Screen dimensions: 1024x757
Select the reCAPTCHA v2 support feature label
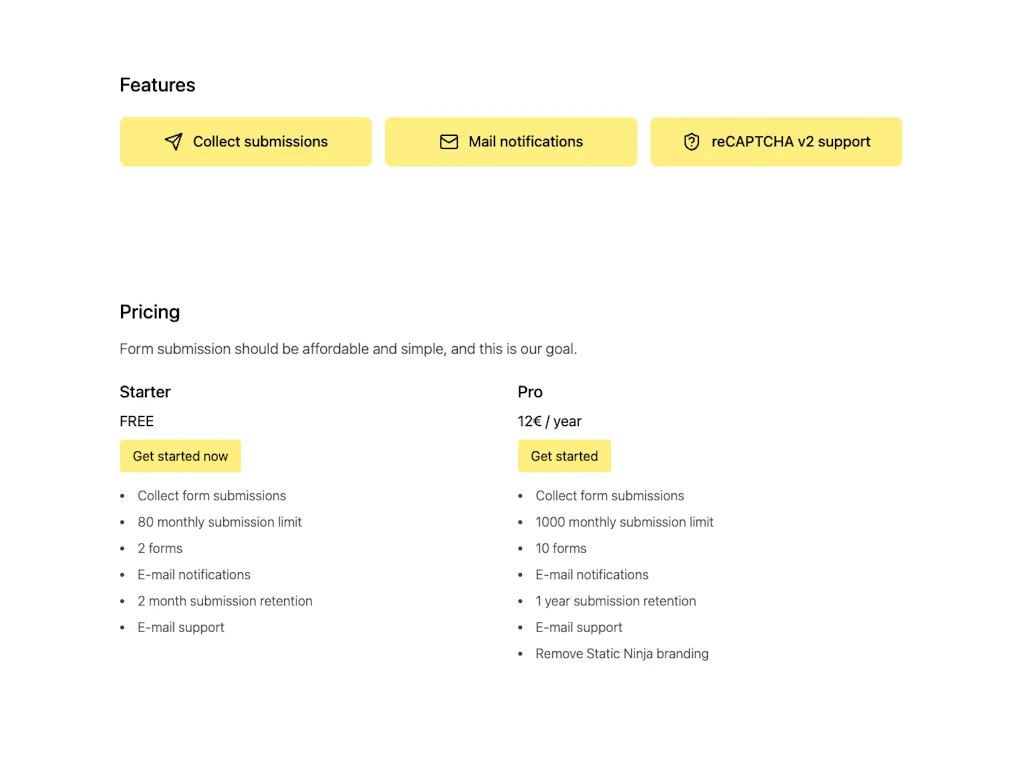tap(790, 142)
